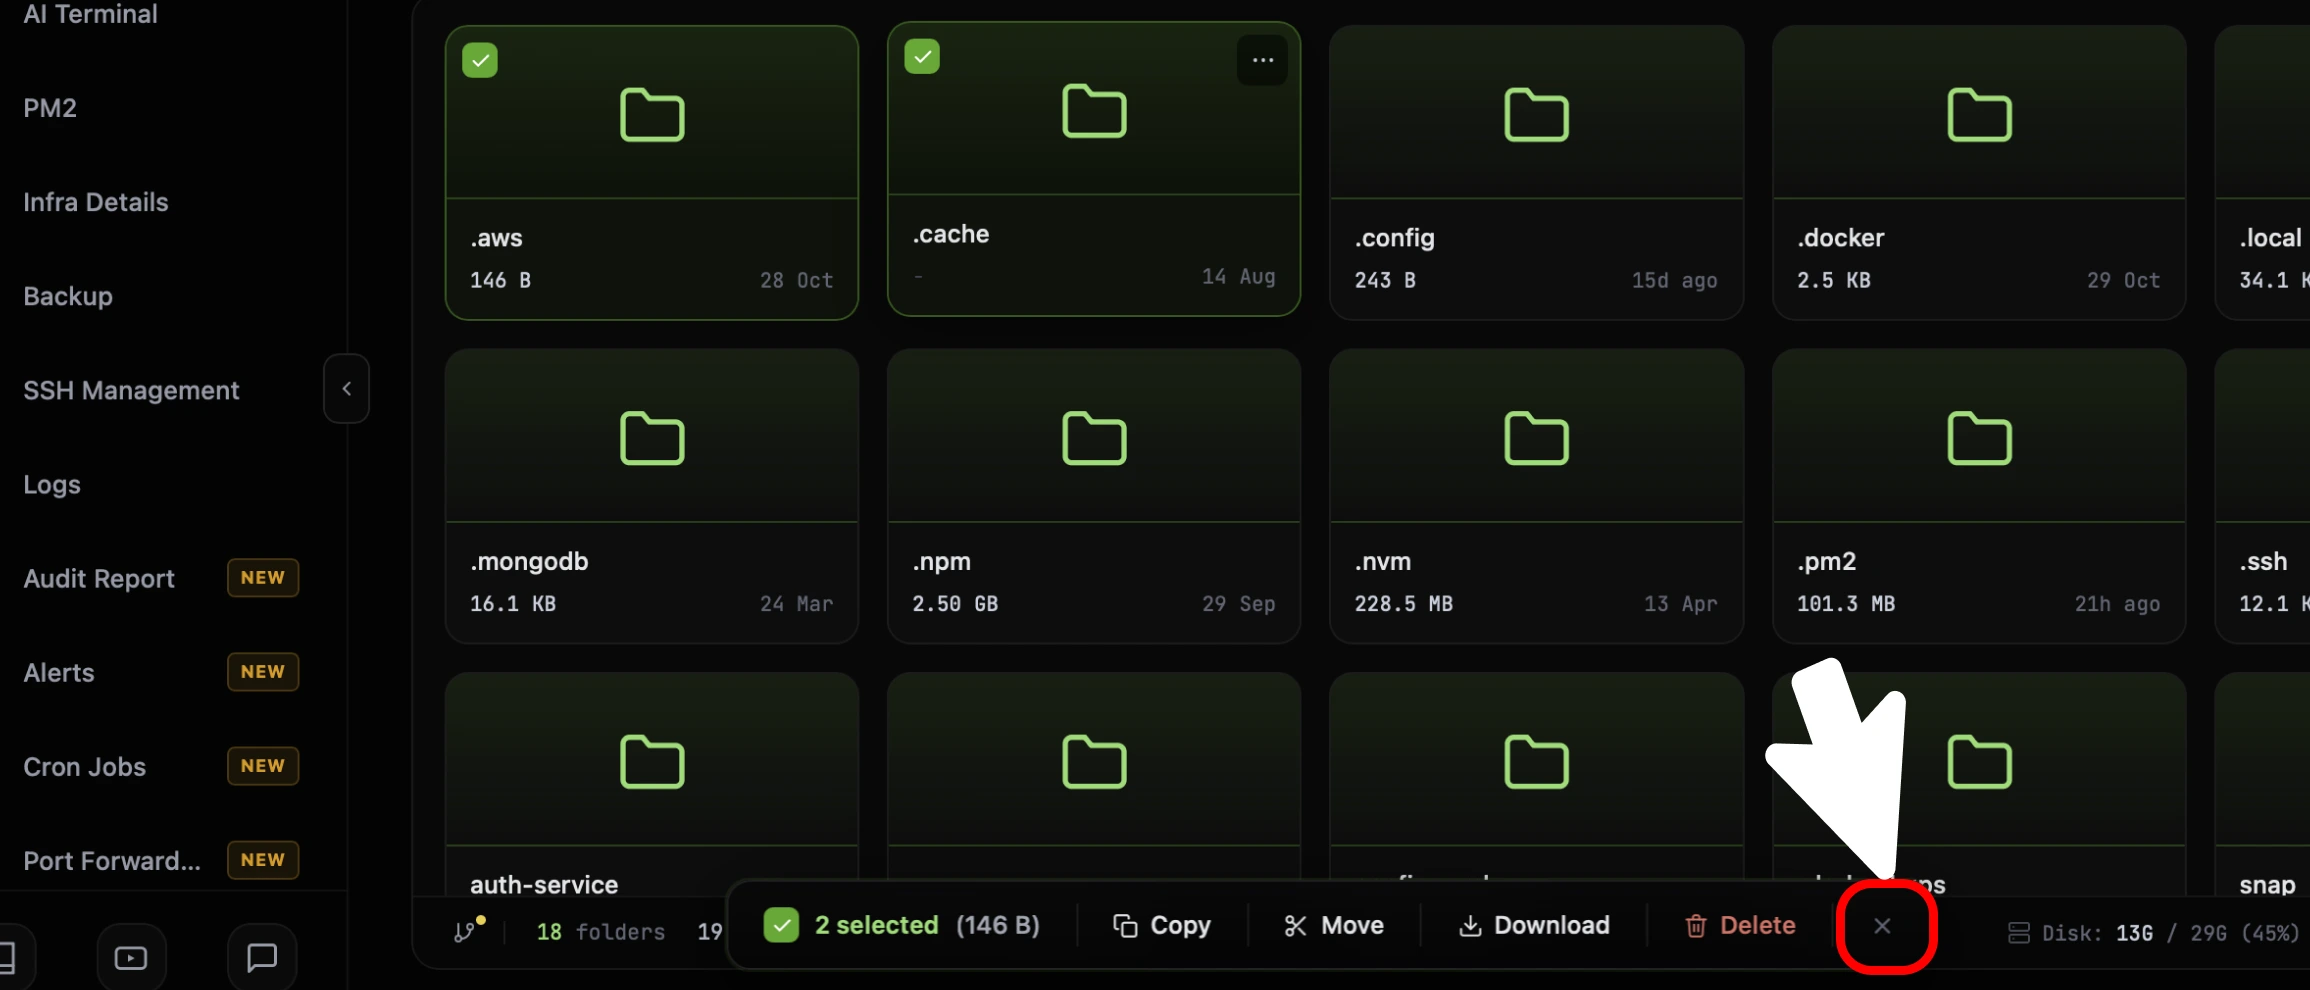
Task: Open Audit Report in the sidebar
Action: 99,578
